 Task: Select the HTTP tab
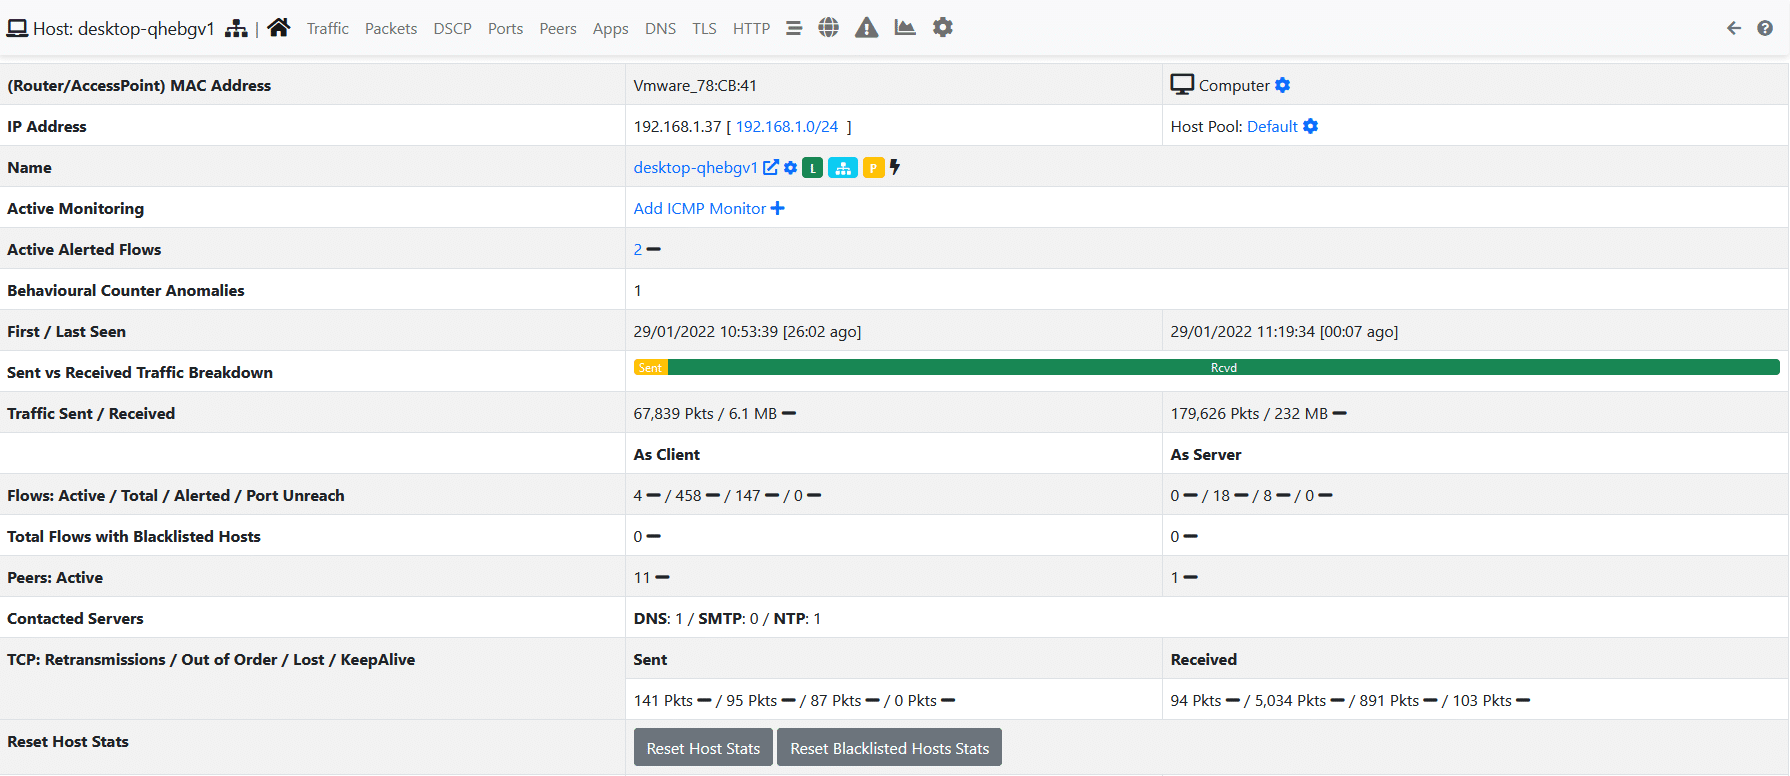tap(751, 29)
